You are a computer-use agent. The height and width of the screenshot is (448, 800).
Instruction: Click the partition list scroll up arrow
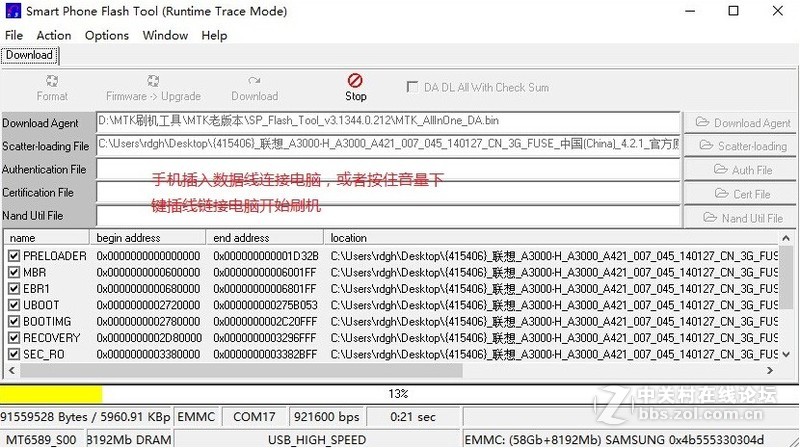786,238
